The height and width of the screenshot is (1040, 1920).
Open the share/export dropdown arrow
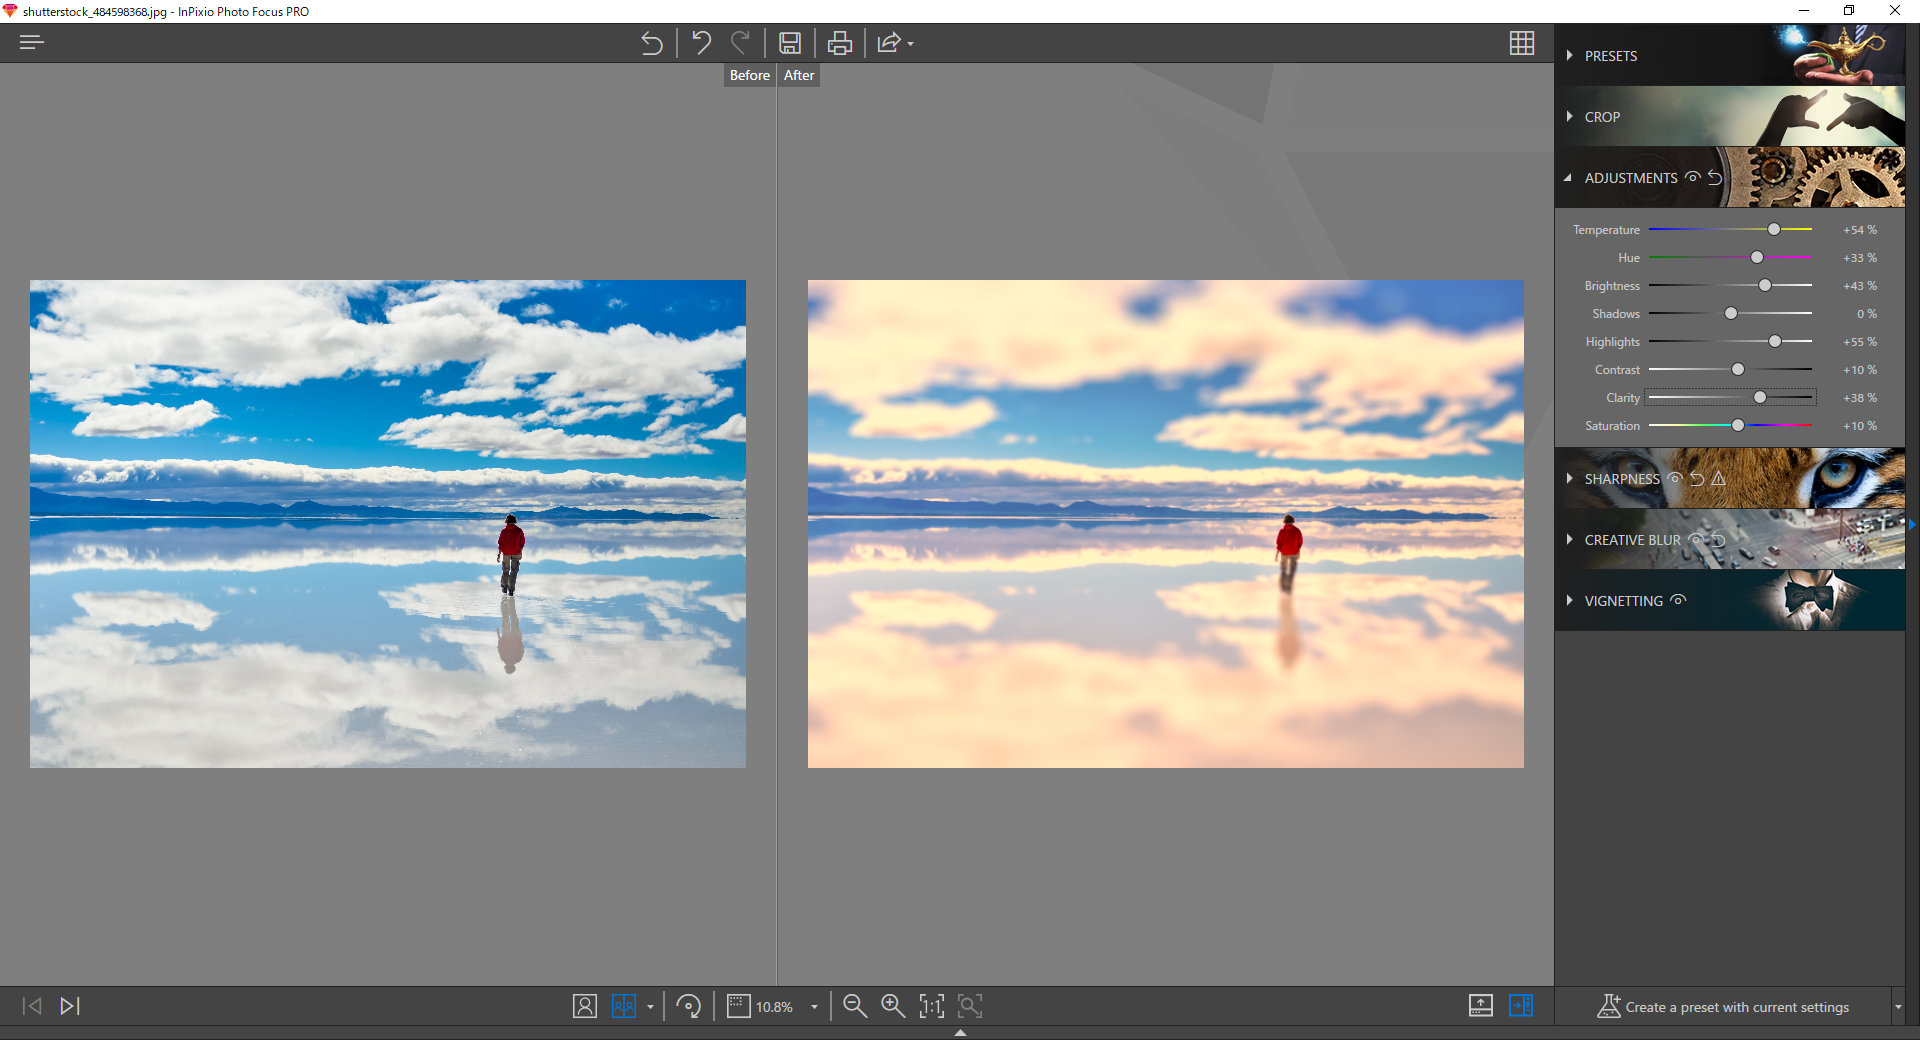[x=911, y=44]
